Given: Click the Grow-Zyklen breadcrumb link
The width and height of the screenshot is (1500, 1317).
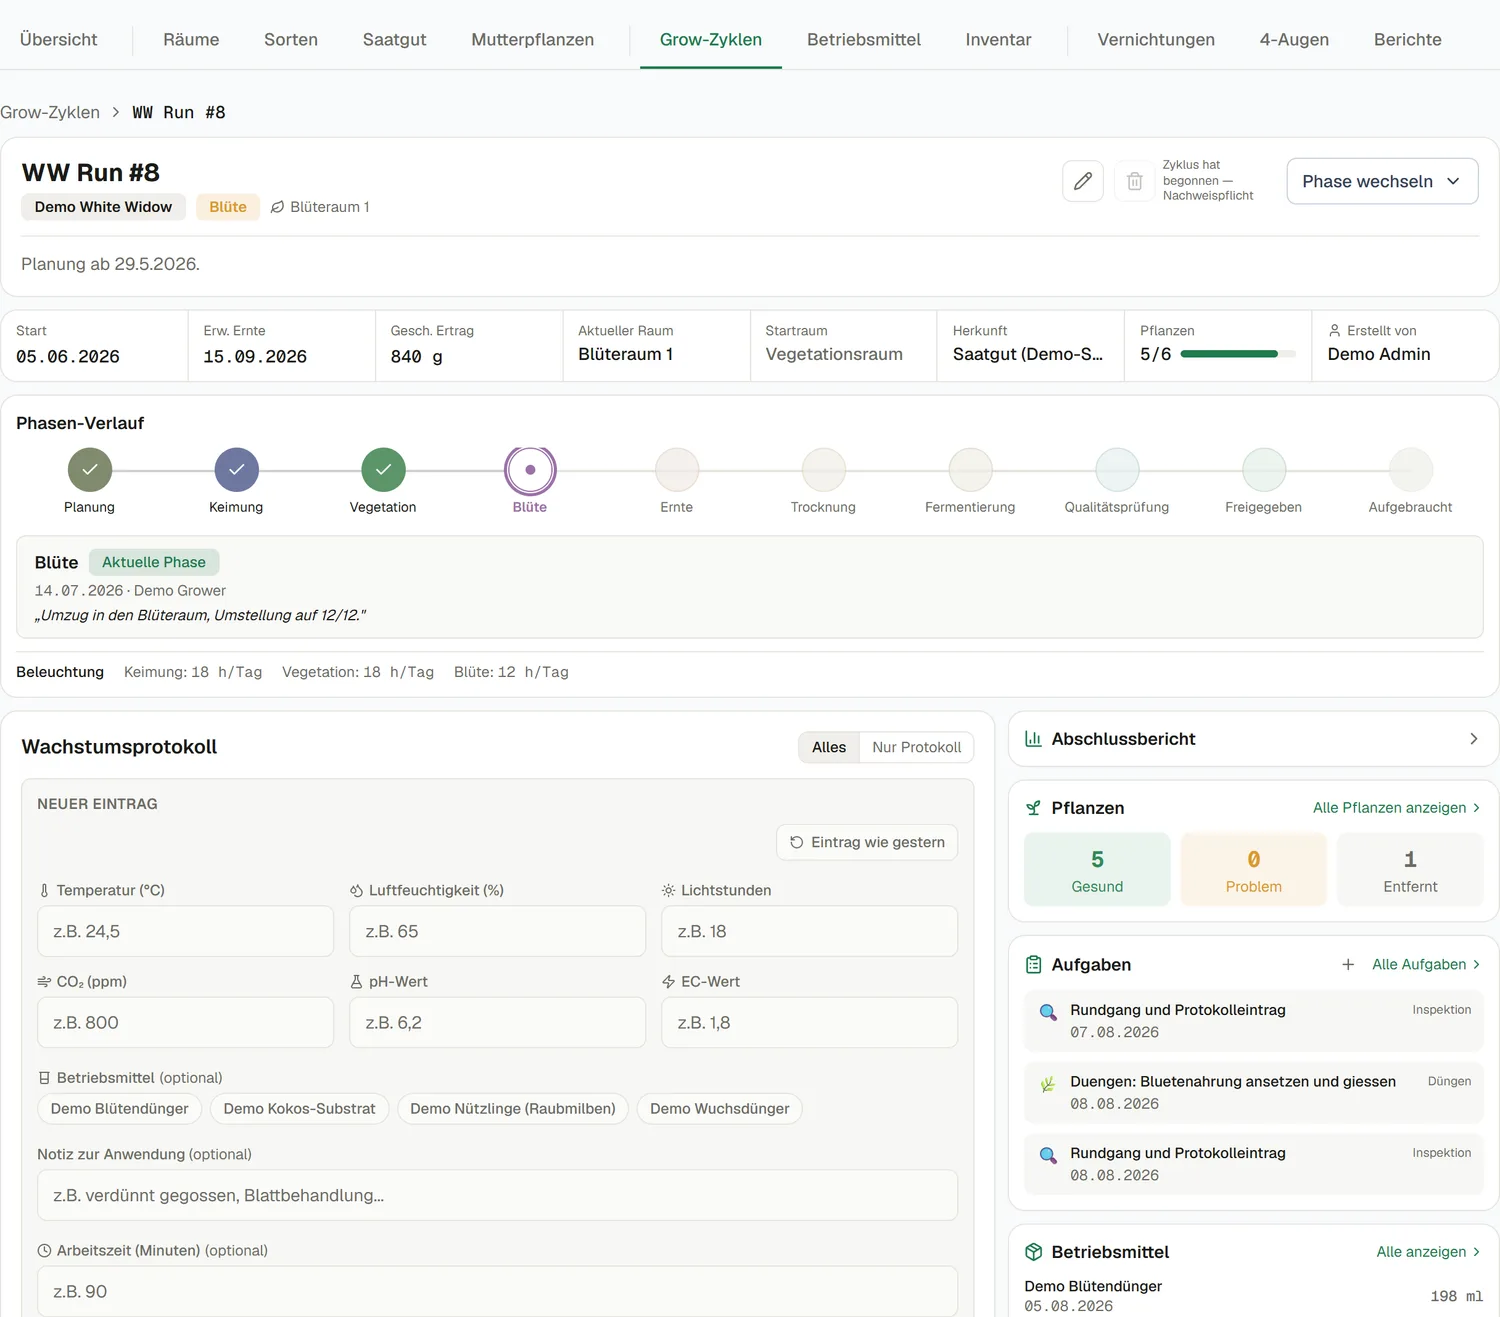Looking at the screenshot, I should 50,112.
